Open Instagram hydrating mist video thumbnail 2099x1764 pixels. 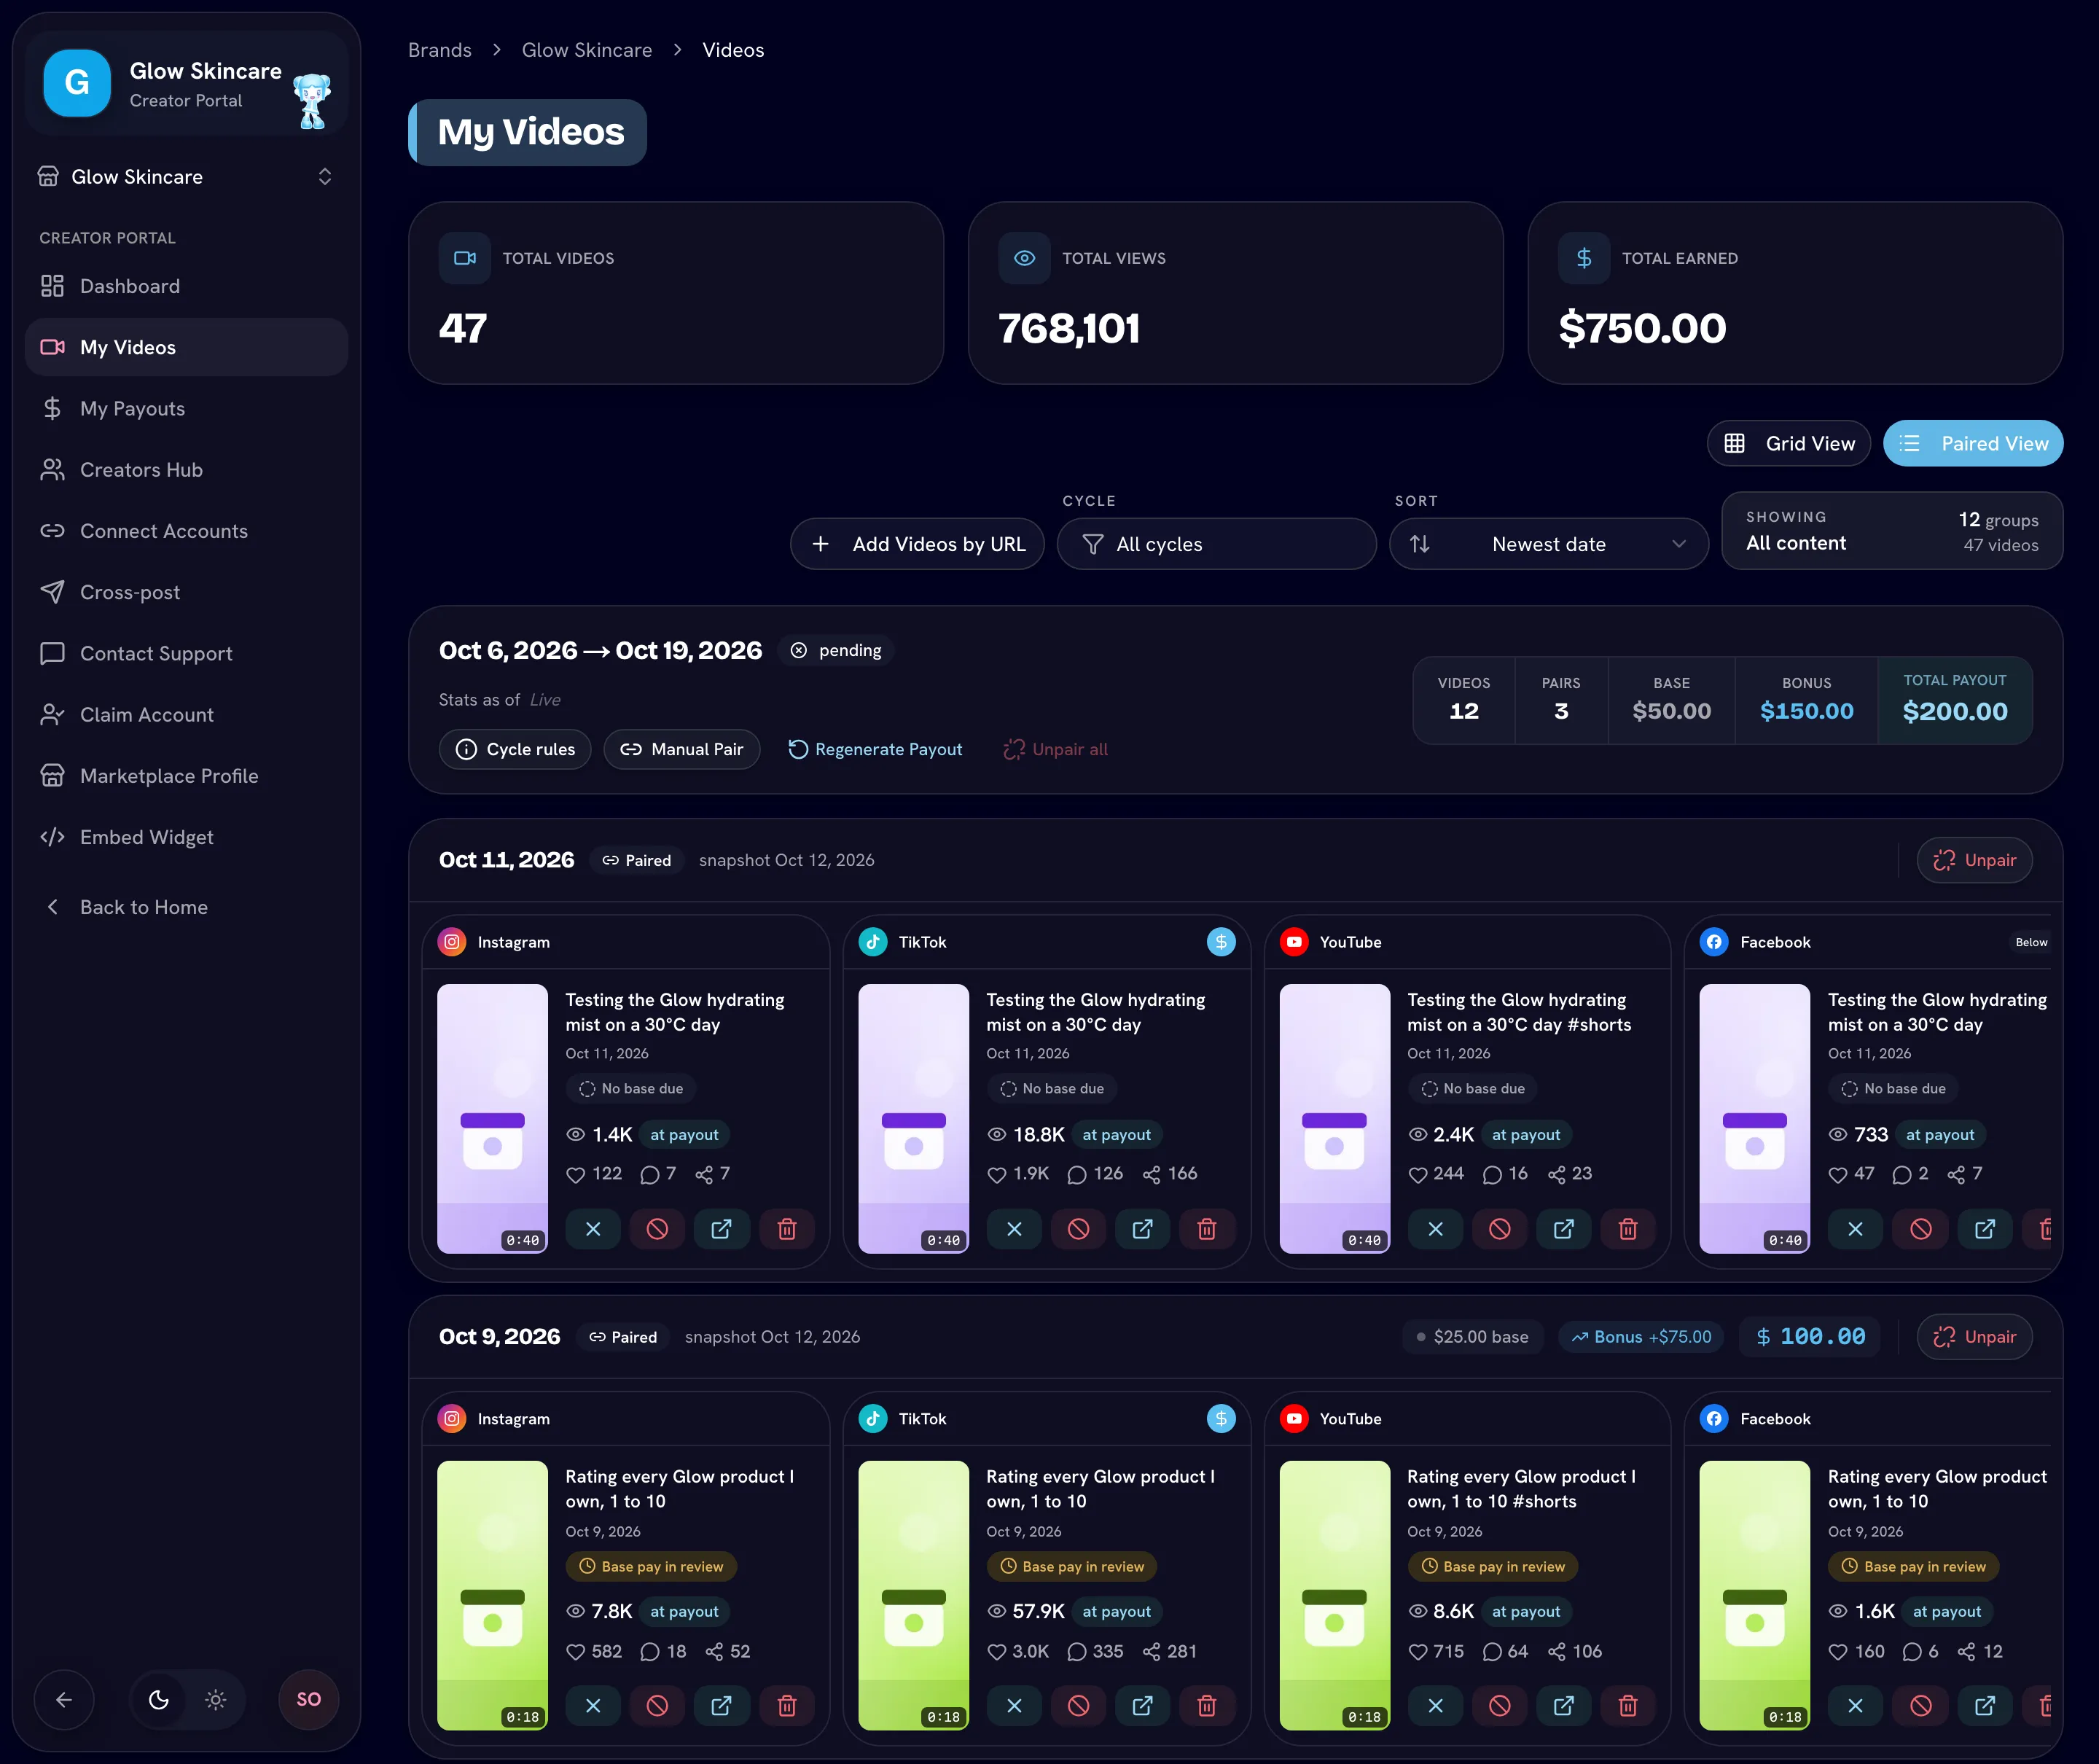(x=492, y=1118)
